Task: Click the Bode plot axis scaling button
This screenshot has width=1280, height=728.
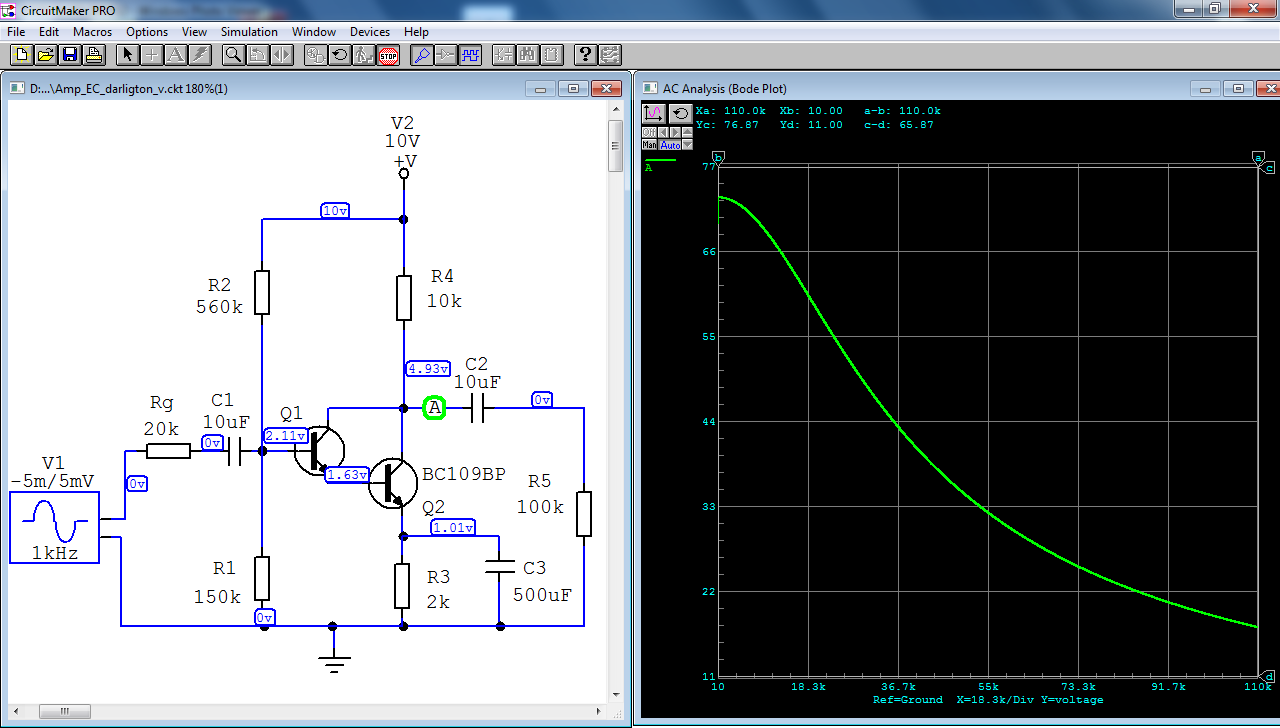Action: click(654, 114)
